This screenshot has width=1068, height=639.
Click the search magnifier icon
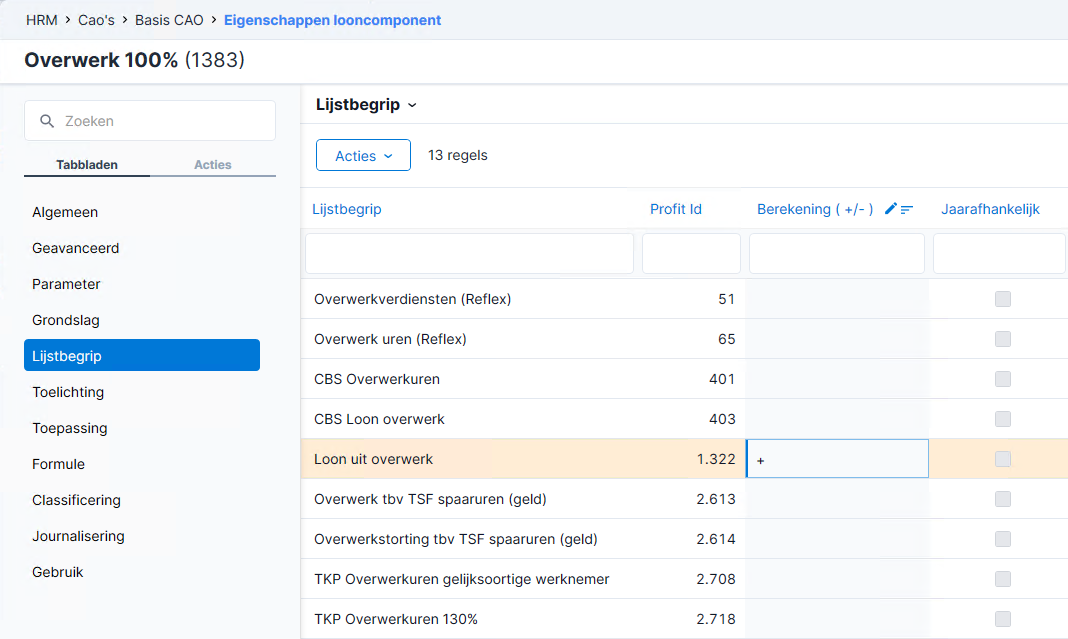coord(47,121)
